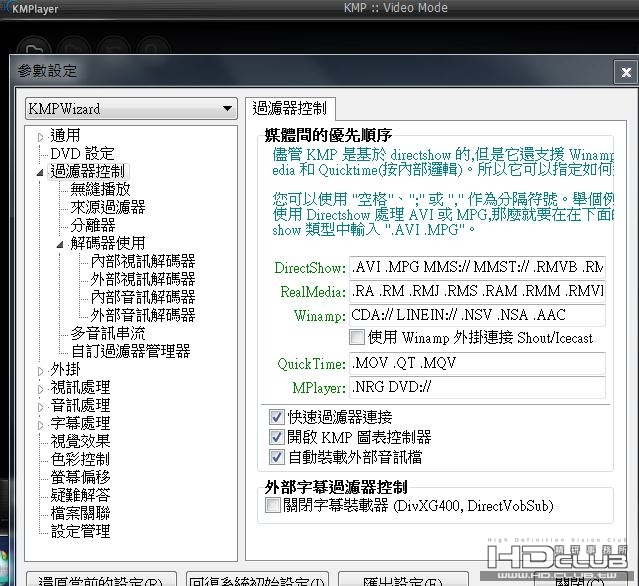Collapse the 過濾器控制 tree node
The height and width of the screenshot is (586, 639).
pyautogui.click(x=40, y=173)
